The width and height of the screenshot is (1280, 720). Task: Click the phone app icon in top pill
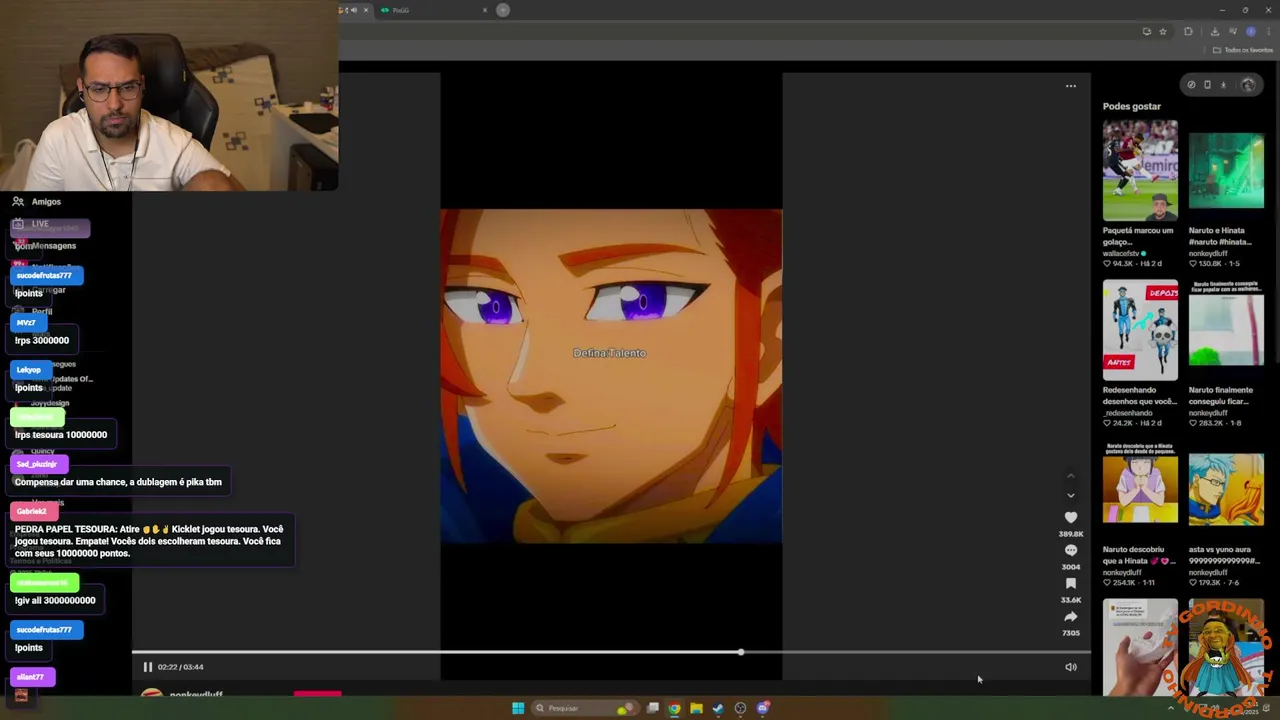(x=1207, y=85)
